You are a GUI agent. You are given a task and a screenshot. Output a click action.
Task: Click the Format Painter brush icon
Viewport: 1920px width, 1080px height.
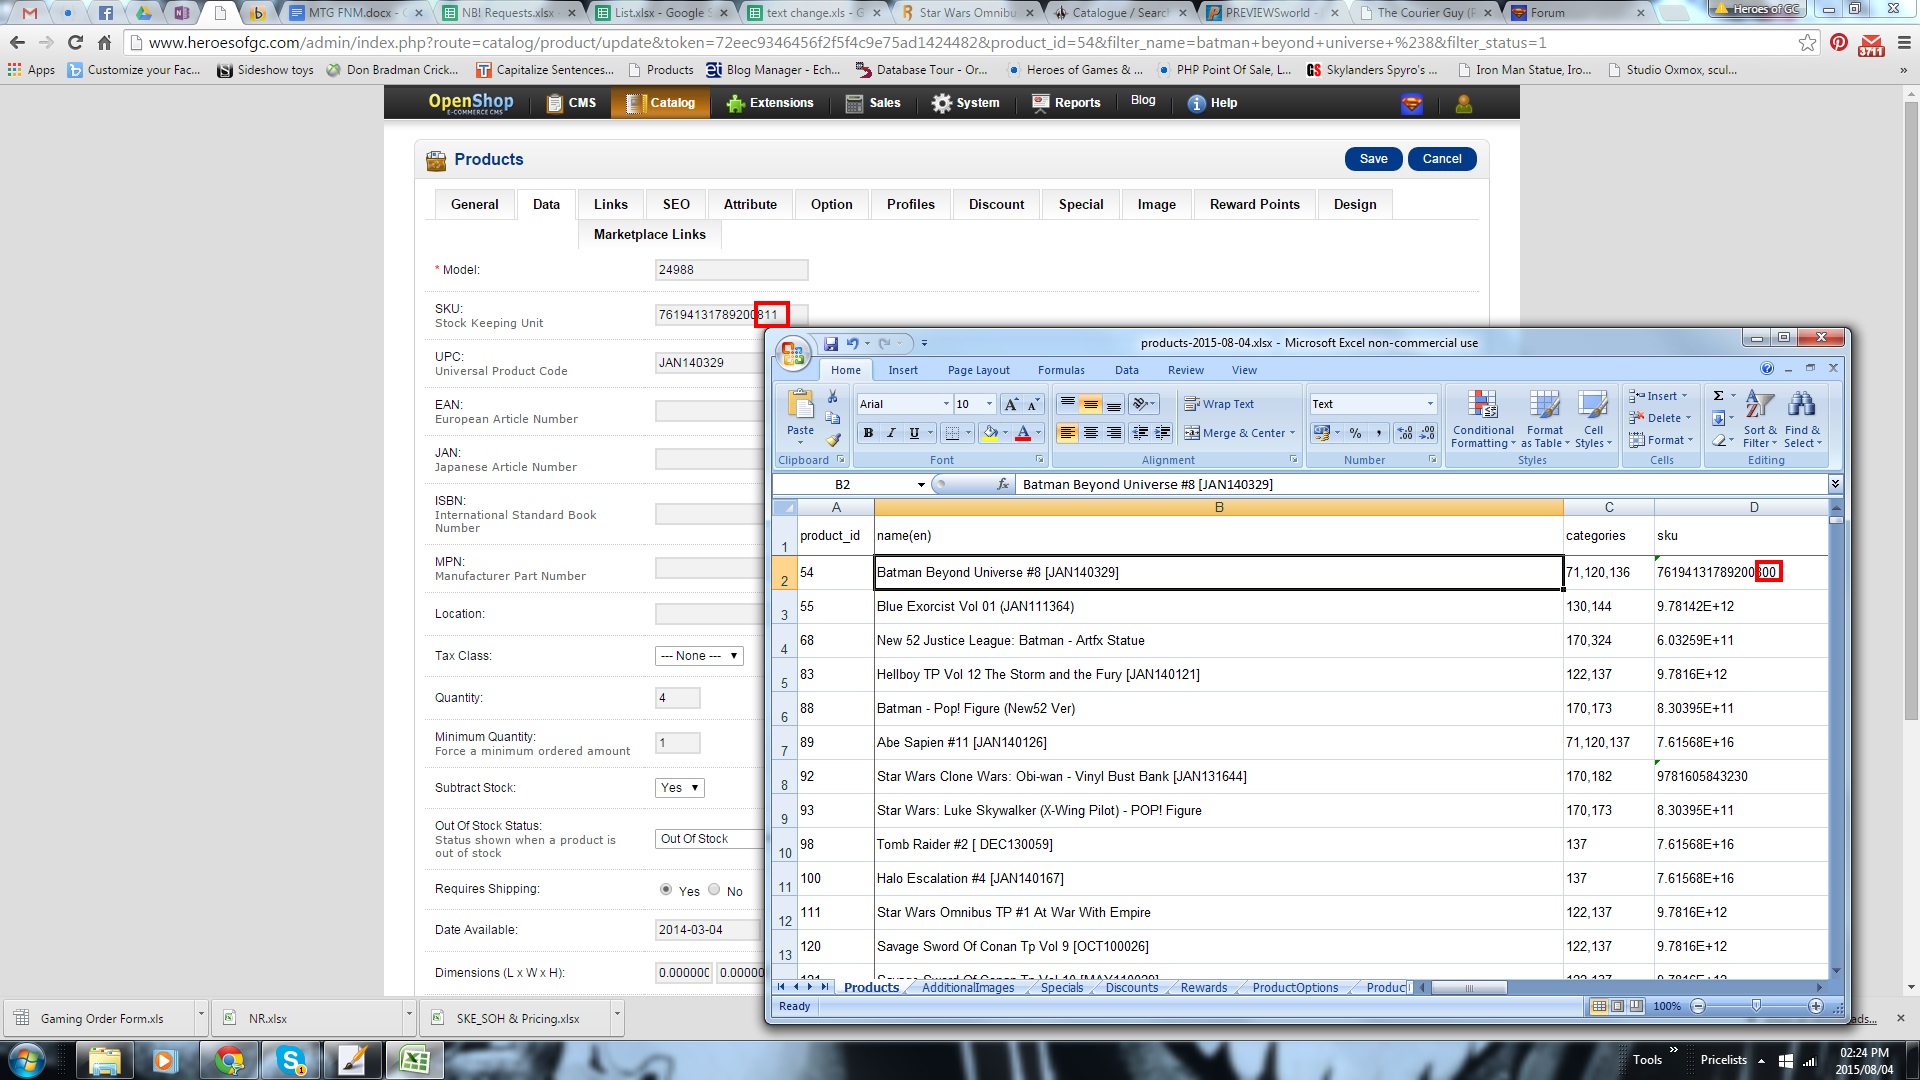coord(832,439)
